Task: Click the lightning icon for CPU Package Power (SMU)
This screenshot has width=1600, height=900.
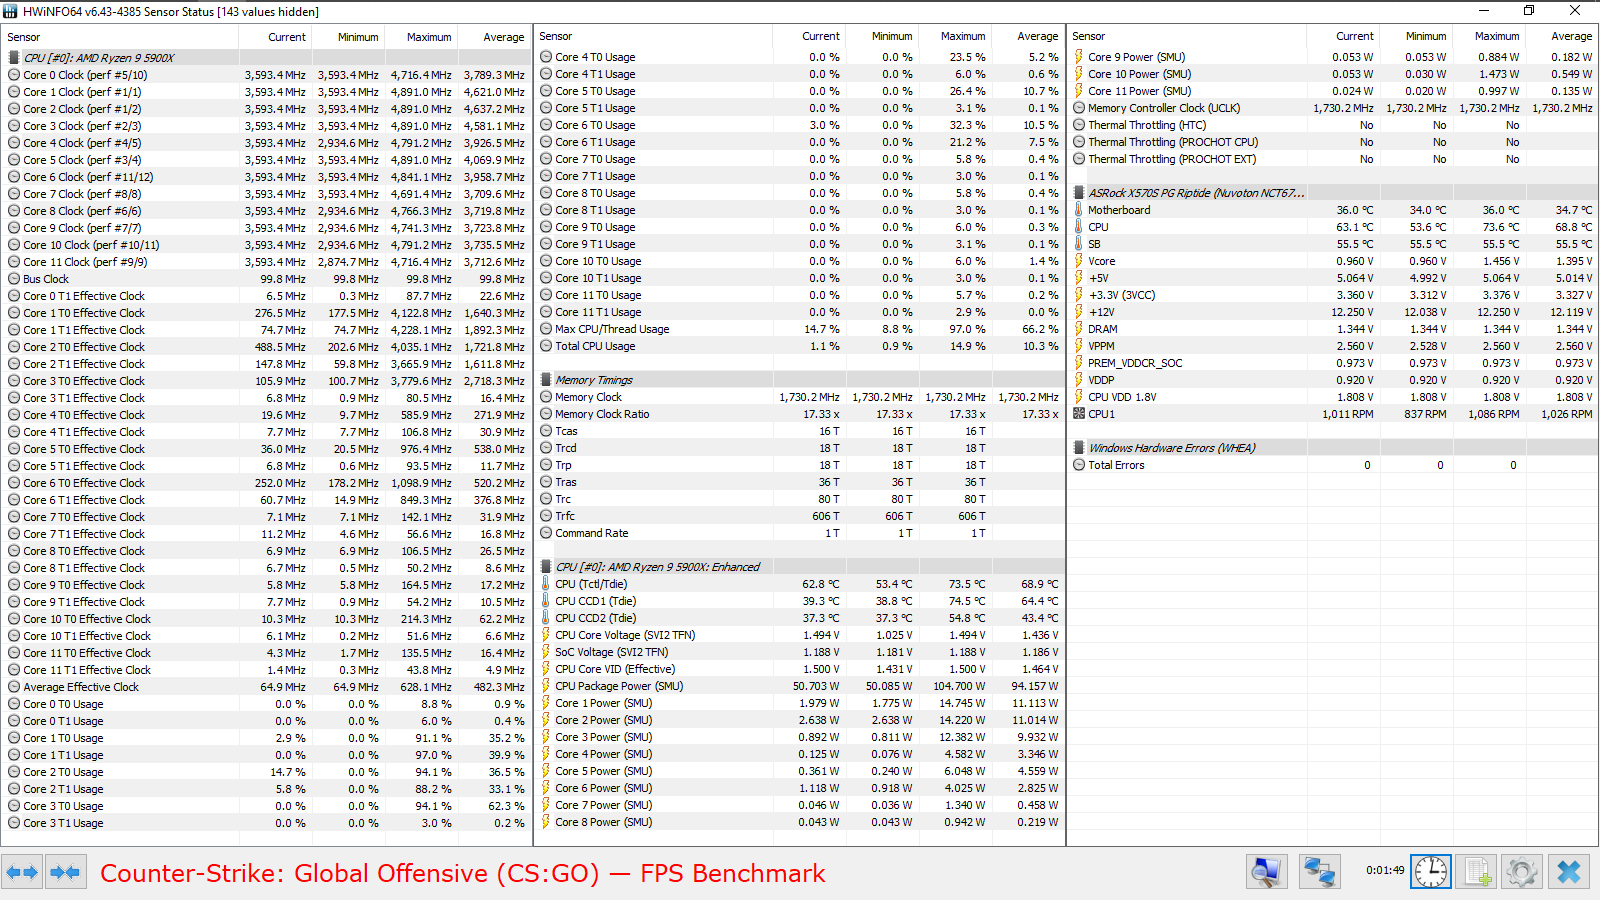Action: pyautogui.click(x=546, y=686)
